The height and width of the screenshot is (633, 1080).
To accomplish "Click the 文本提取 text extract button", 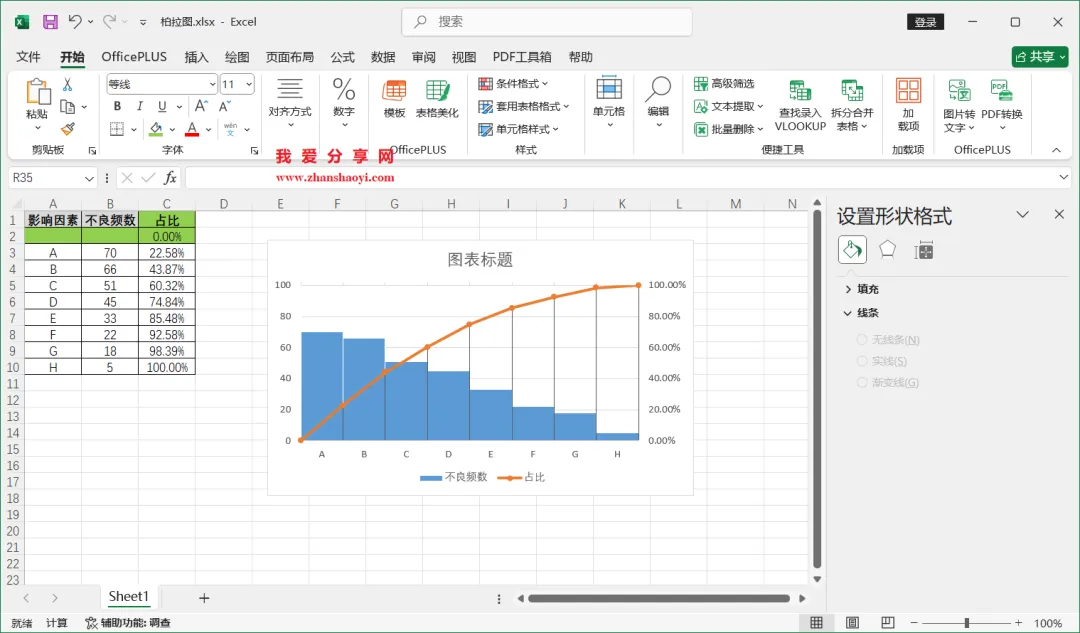I will (x=729, y=106).
